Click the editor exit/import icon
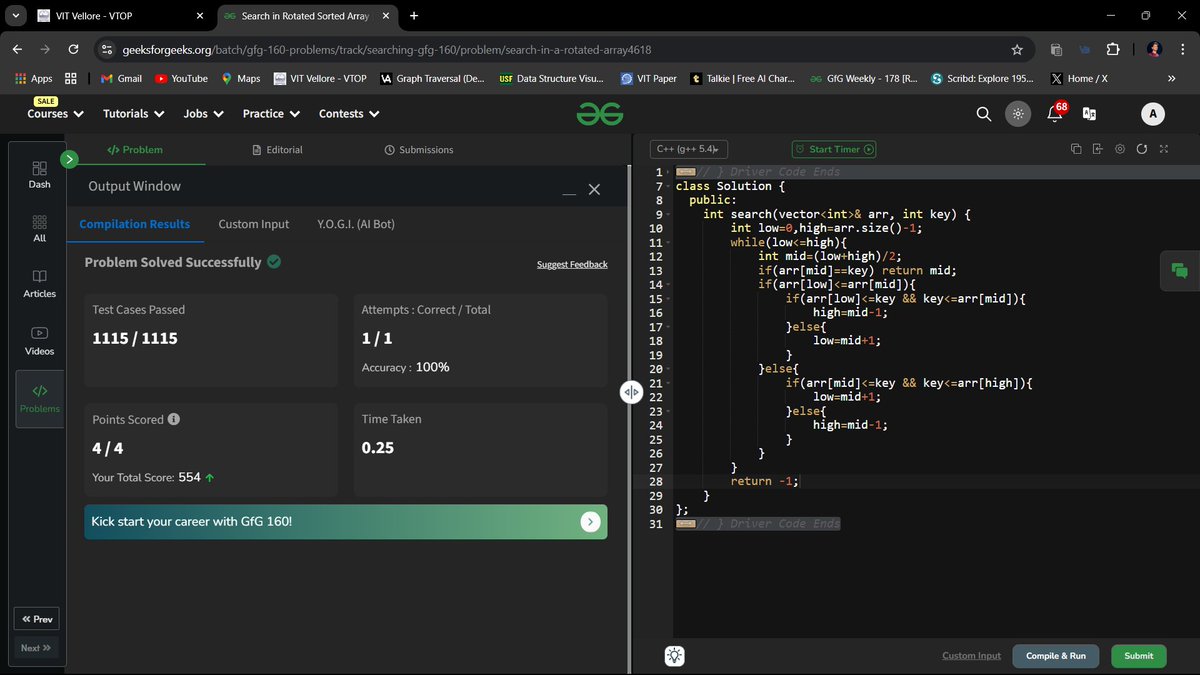The height and width of the screenshot is (675, 1200). [1098, 149]
